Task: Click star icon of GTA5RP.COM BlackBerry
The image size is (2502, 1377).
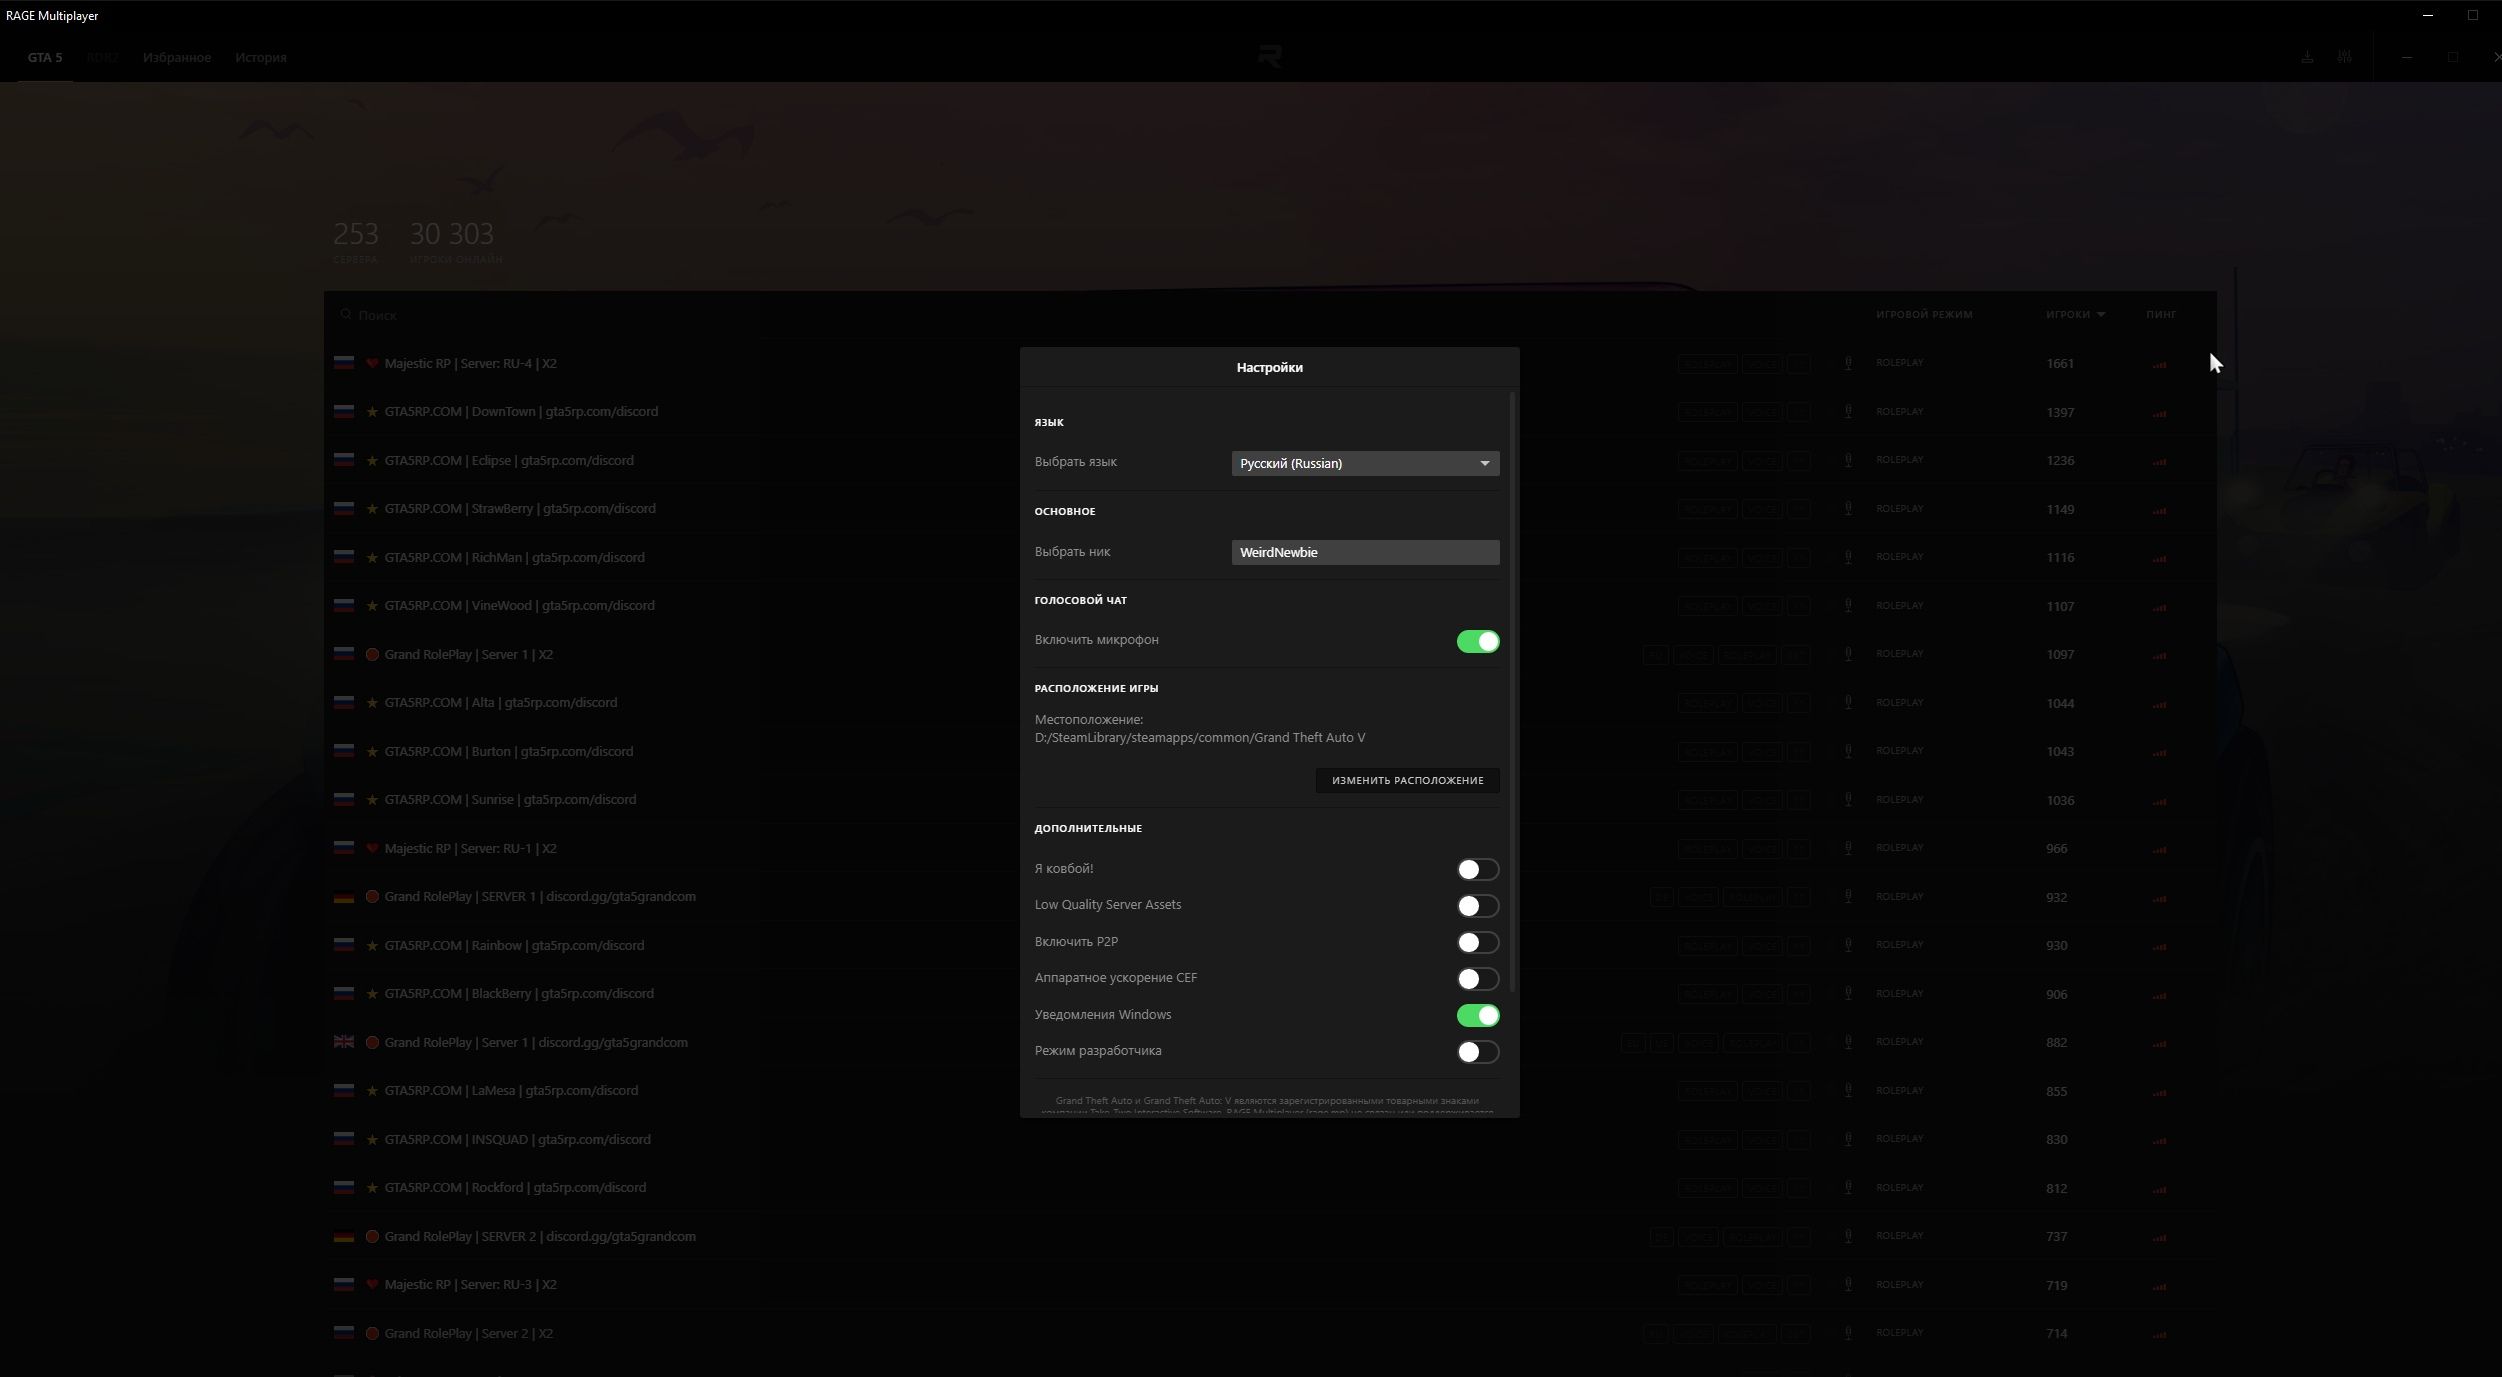Action: tap(372, 994)
